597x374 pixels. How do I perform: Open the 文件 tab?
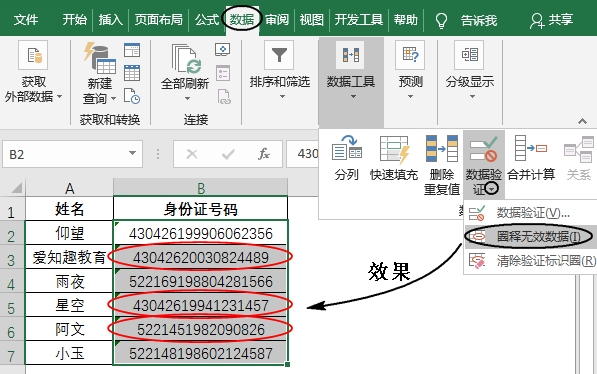pyautogui.click(x=26, y=20)
